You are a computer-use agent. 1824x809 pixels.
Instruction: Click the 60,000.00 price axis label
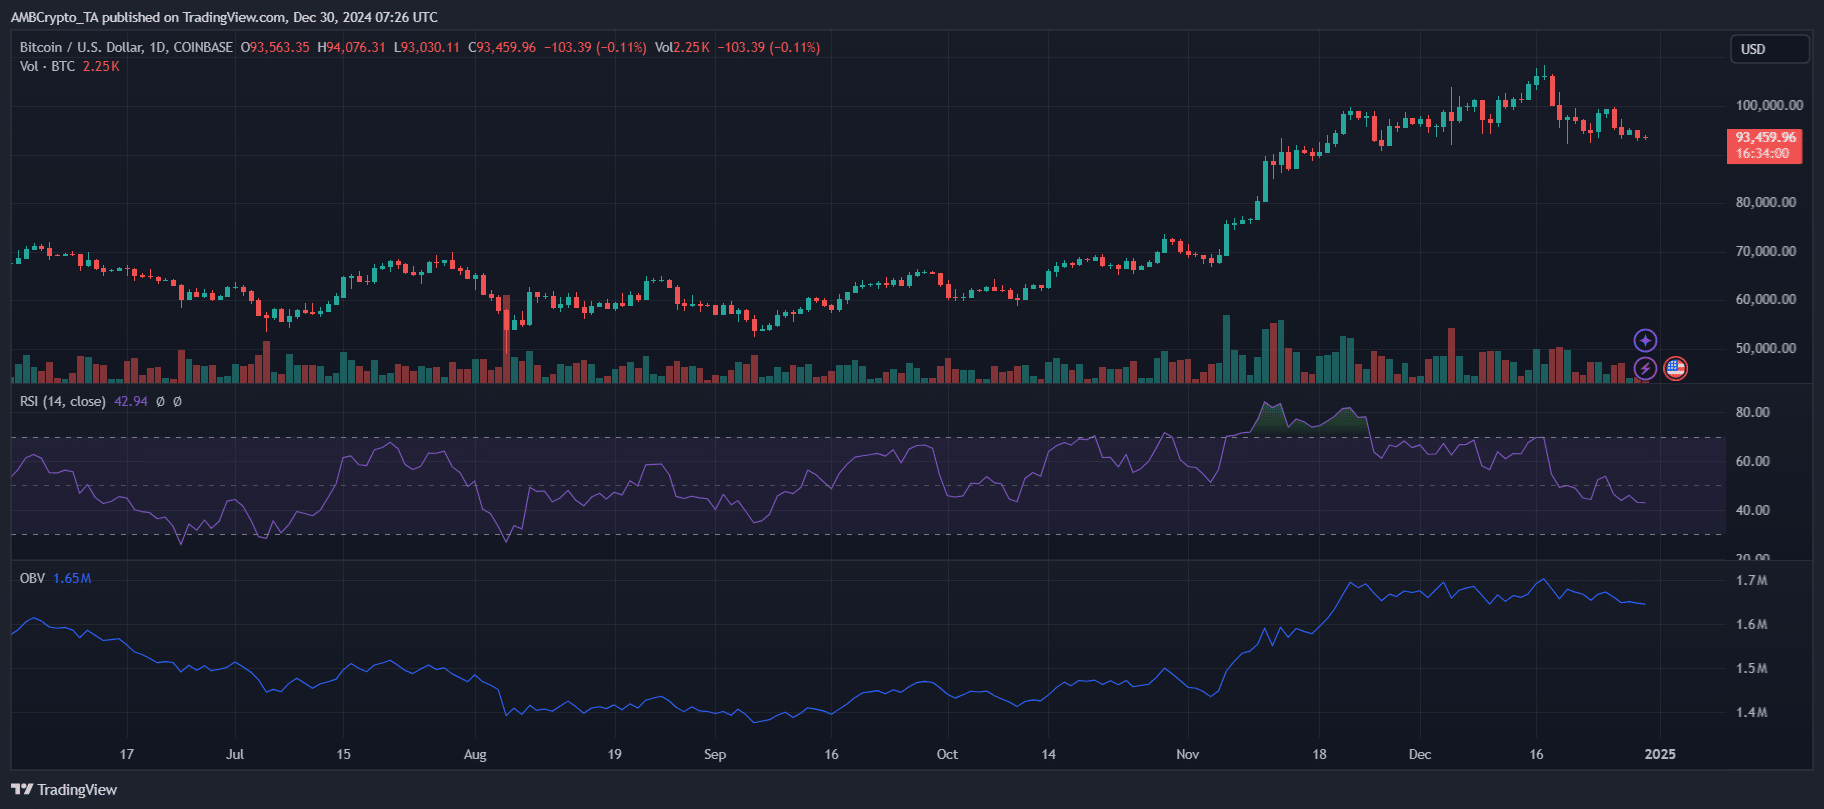[1766, 299]
